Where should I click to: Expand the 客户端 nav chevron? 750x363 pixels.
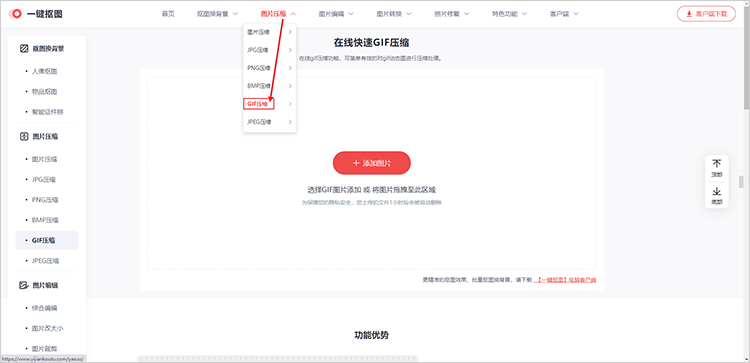click(576, 14)
